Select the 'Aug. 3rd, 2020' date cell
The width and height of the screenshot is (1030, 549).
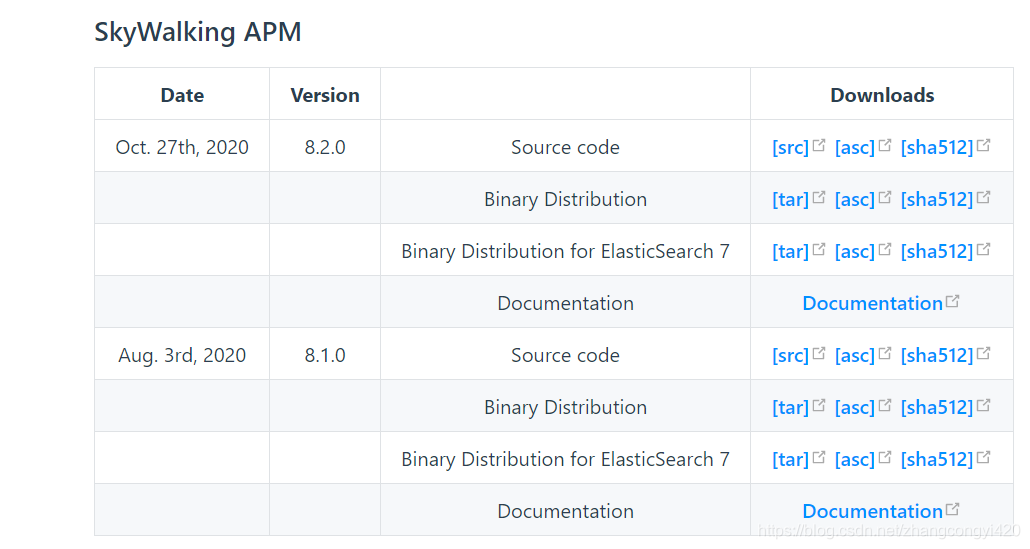182,355
